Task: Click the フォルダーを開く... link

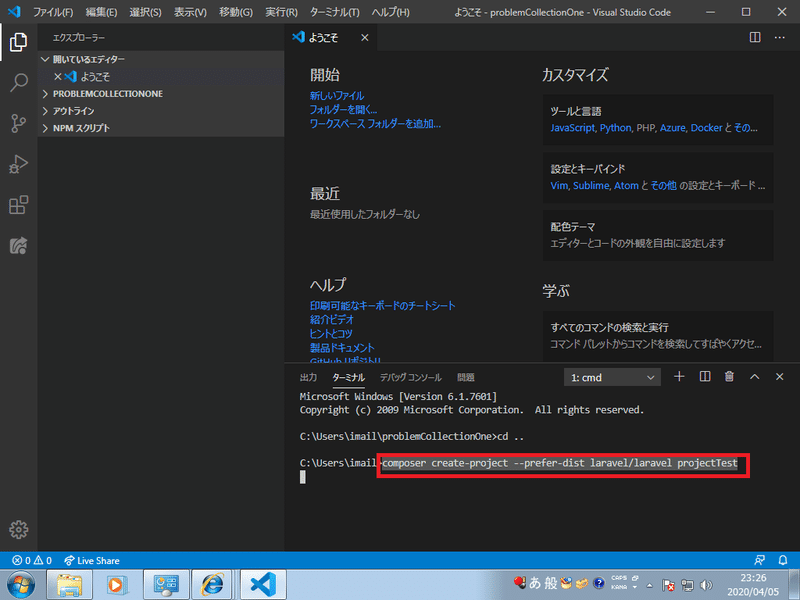Action: 343,109
